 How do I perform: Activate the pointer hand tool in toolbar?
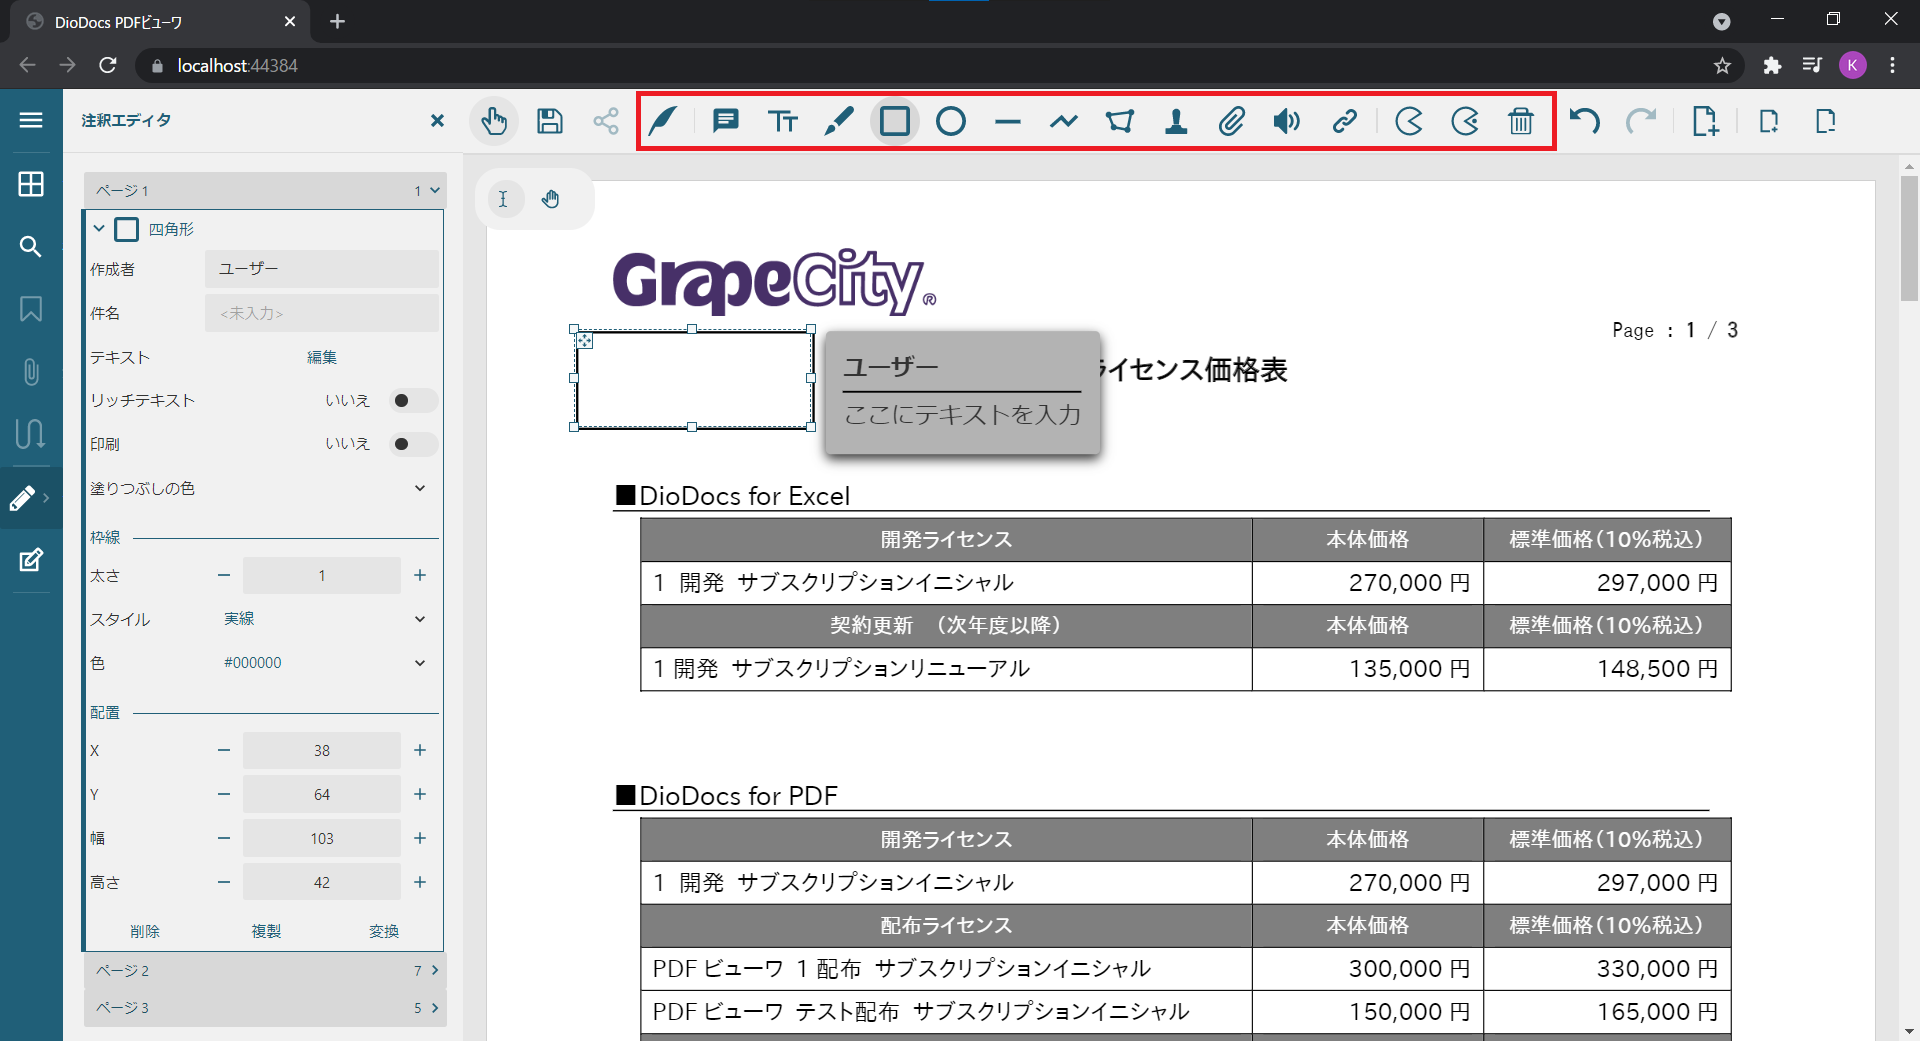point(494,121)
